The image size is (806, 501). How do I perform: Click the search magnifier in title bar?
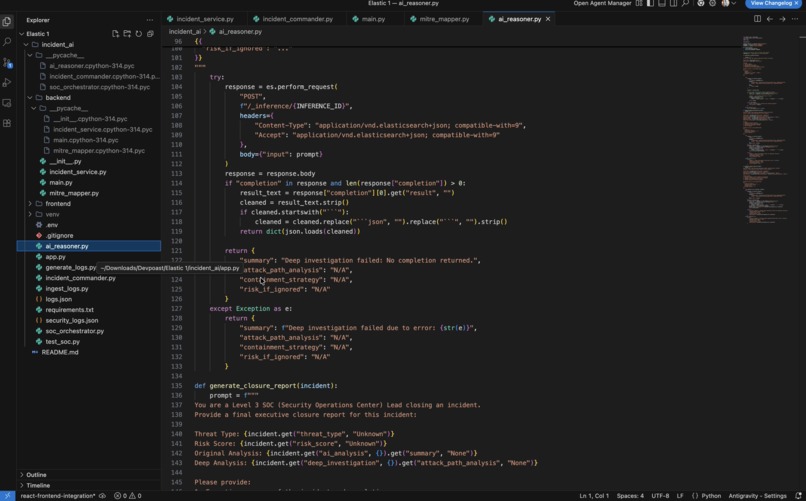[x=685, y=3]
